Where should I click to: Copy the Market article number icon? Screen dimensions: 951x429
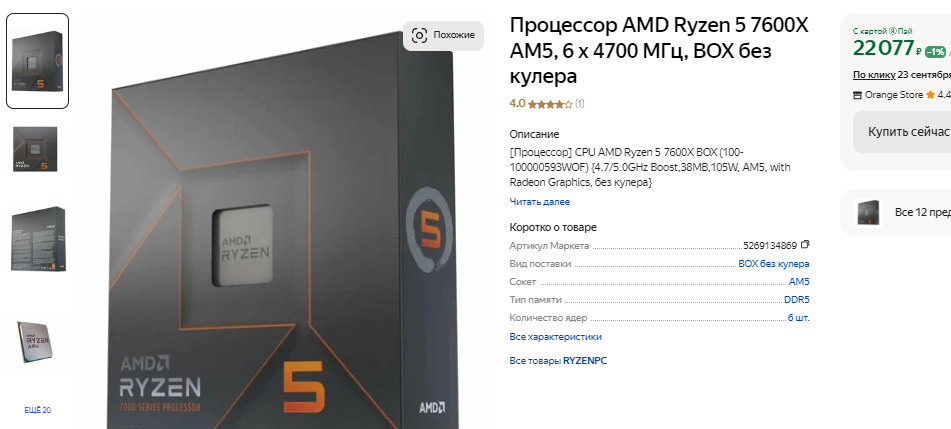click(805, 245)
